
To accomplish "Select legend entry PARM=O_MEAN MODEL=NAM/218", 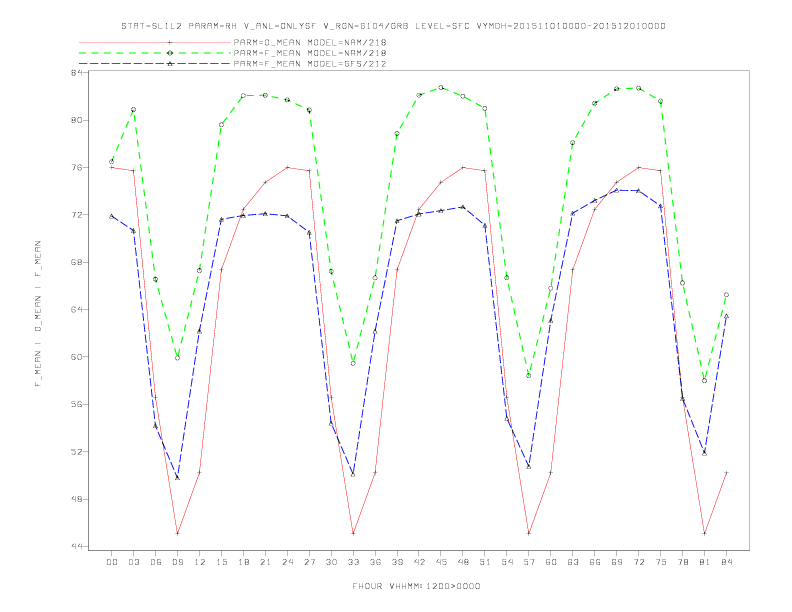I will point(310,42).
